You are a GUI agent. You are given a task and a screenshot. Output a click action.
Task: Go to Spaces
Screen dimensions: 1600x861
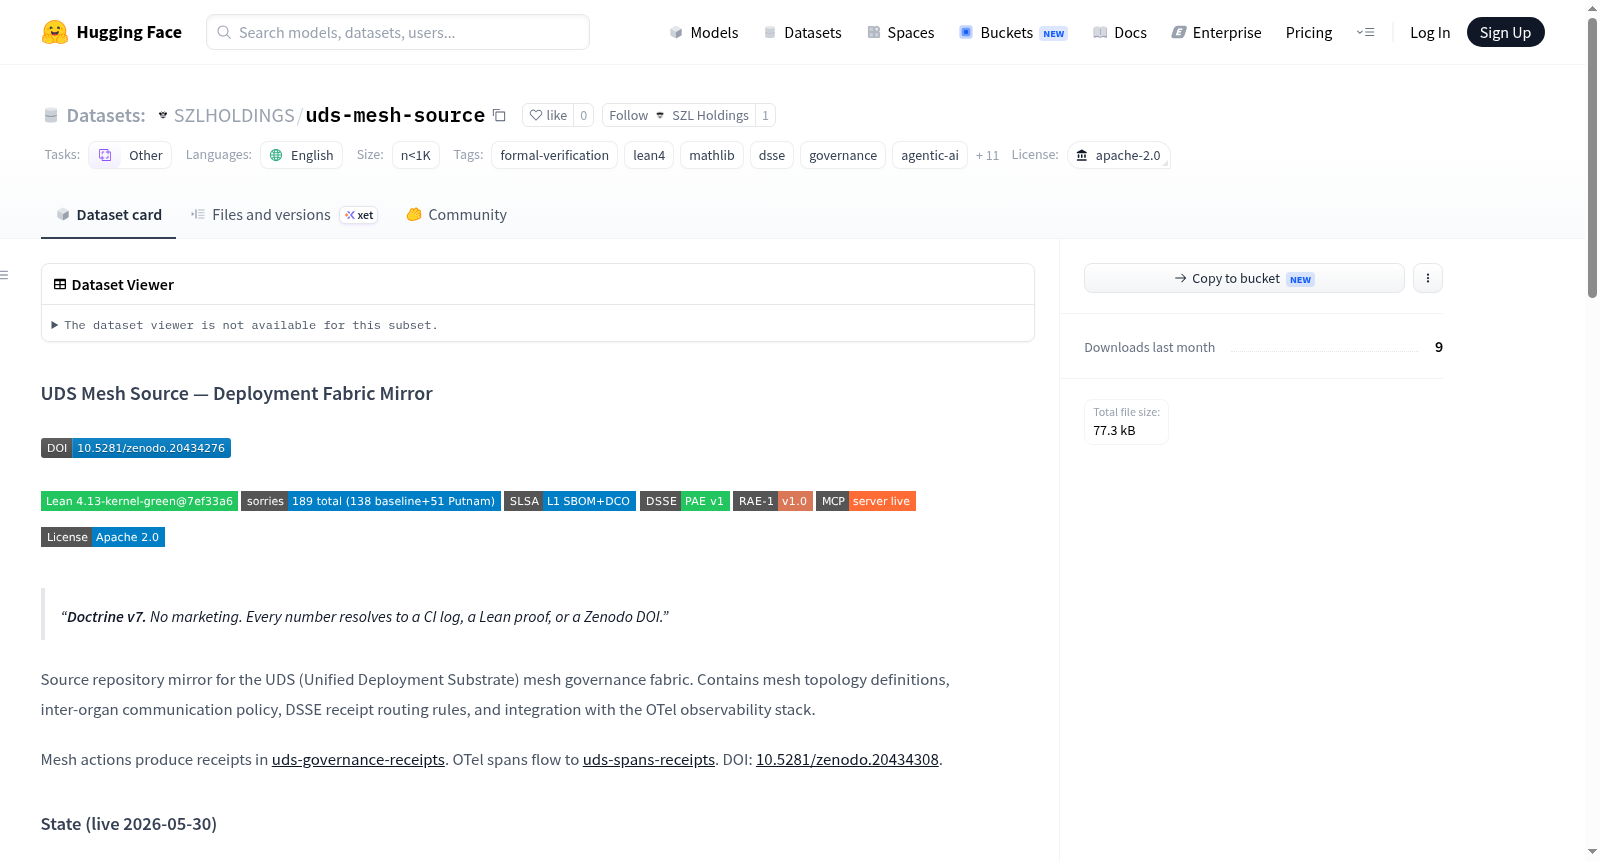pos(900,33)
